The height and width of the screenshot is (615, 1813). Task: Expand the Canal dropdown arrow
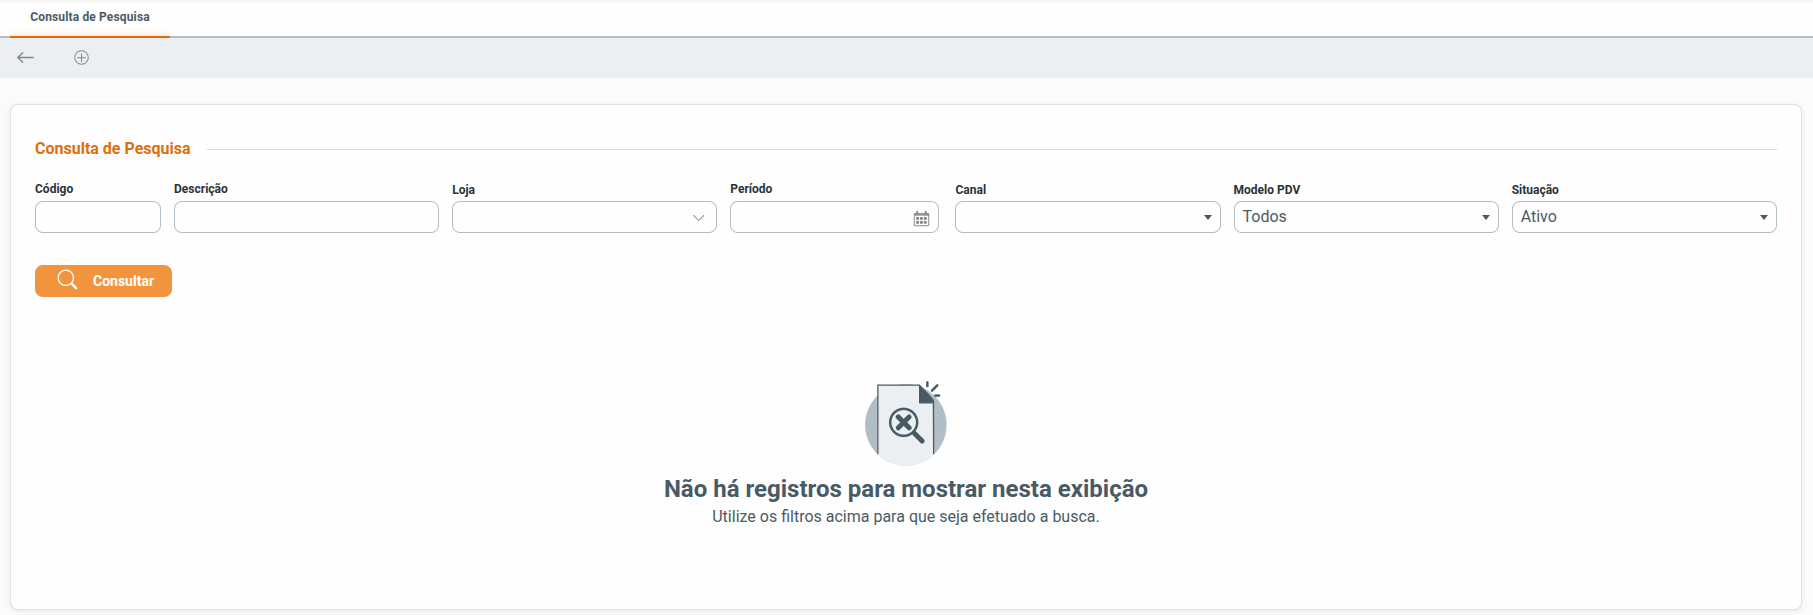point(1207,218)
